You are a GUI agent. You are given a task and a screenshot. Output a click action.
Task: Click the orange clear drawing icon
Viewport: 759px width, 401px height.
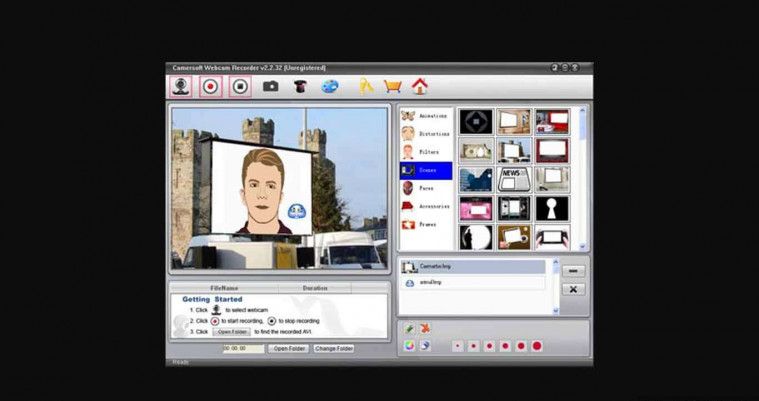click(x=425, y=329)
